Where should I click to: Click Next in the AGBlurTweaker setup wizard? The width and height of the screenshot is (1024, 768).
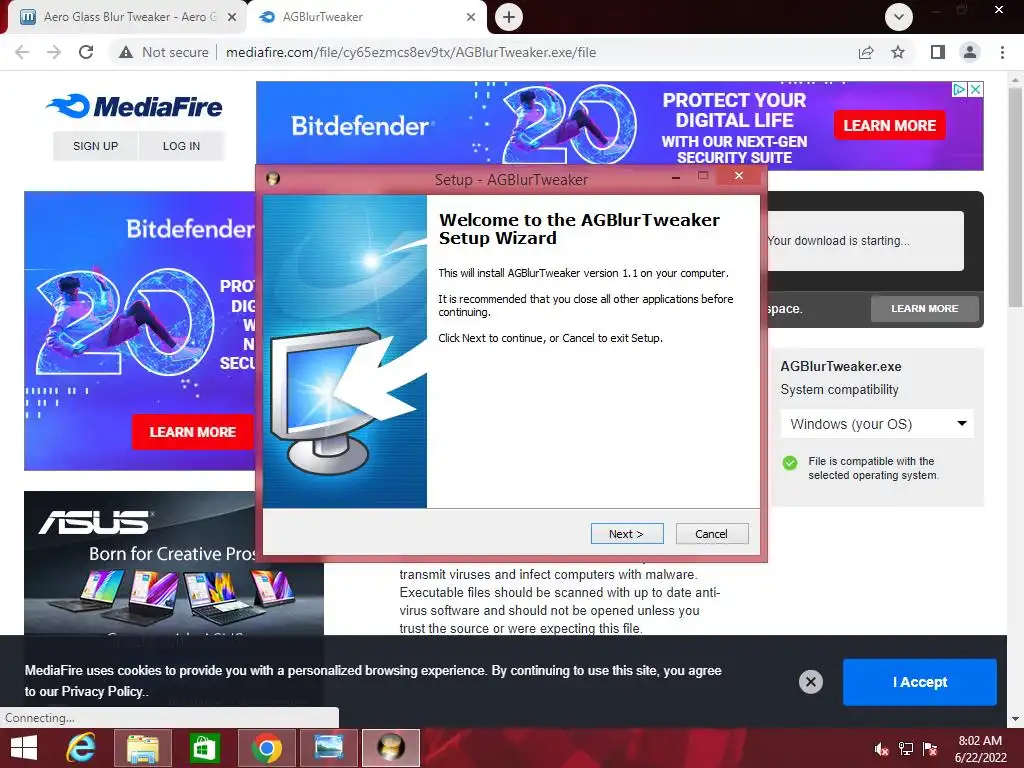(627, 534)
